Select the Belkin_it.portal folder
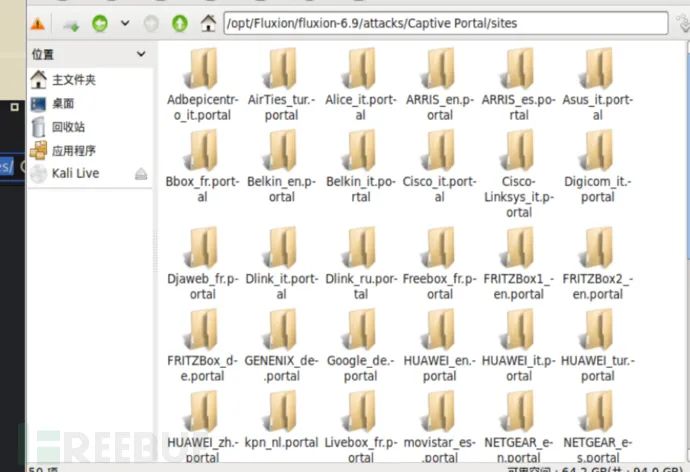The height and width of the screenshot is (472, 690). (361, 167)
